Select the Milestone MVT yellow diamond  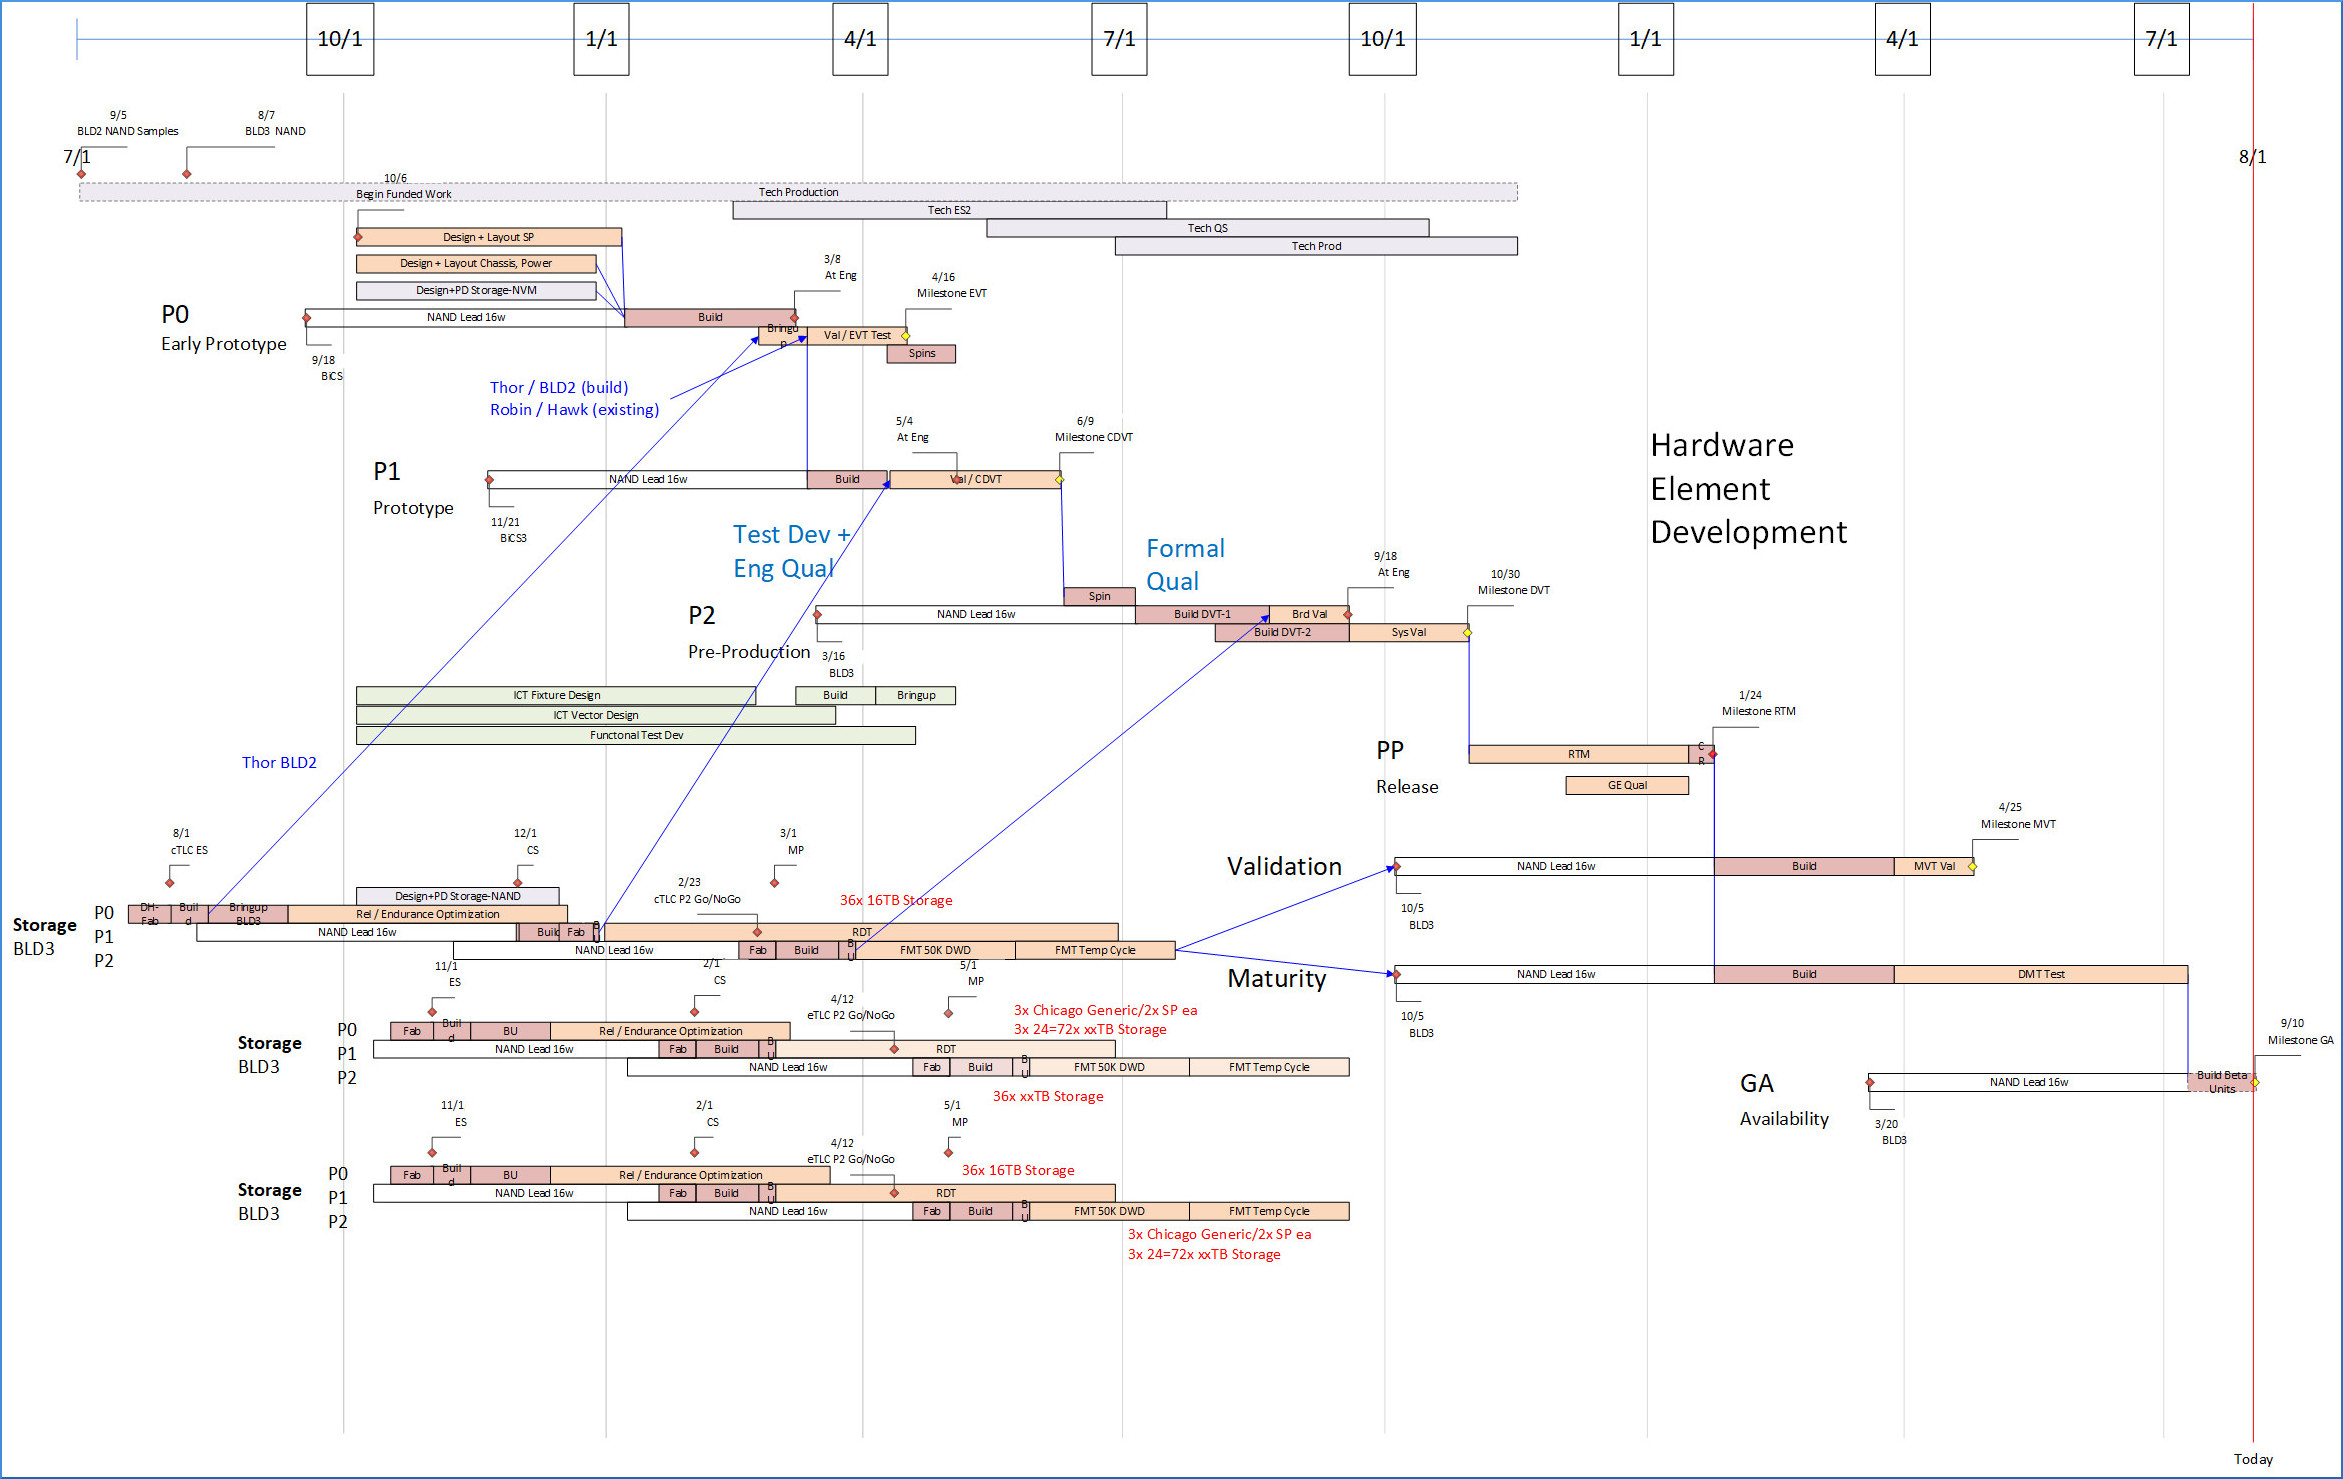tap(1973, 866)
